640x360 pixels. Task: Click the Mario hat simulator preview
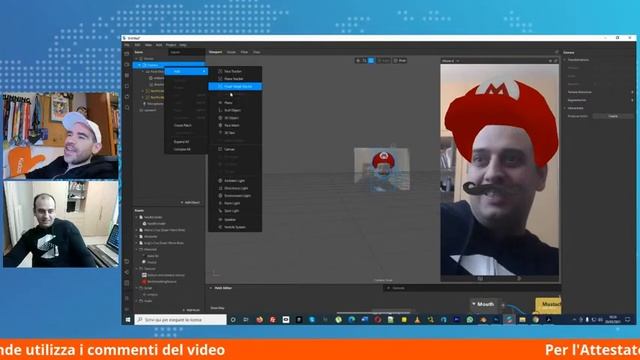[x=500, y=170]
